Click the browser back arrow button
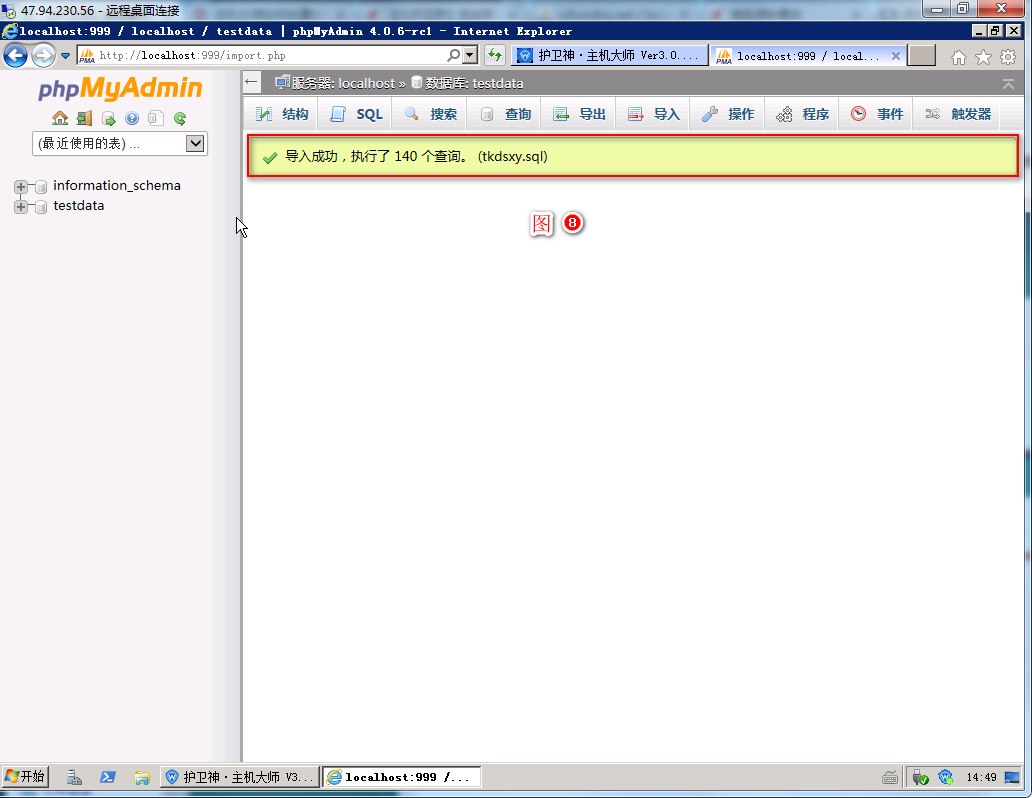The image size is (1032, 798). click(16, 56)
